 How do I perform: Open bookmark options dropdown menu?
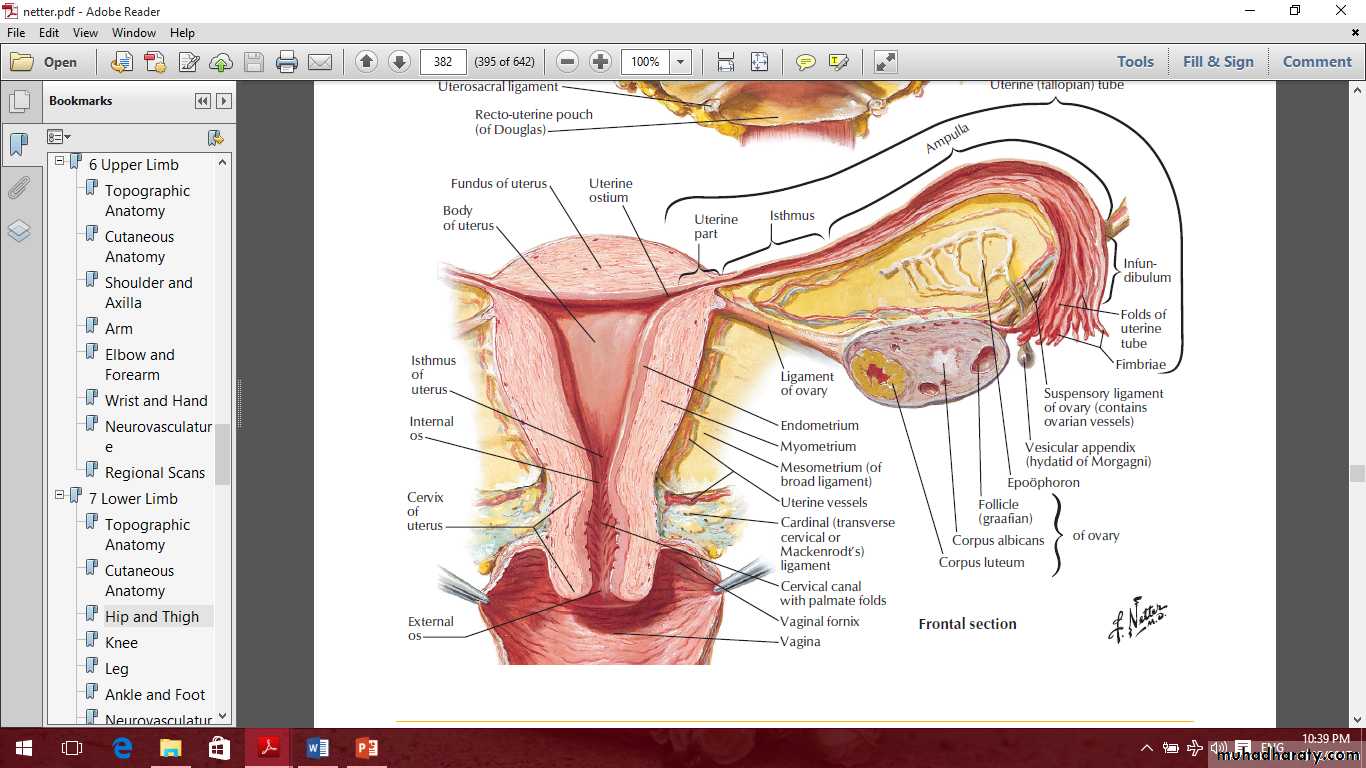[x=59, y=137]
